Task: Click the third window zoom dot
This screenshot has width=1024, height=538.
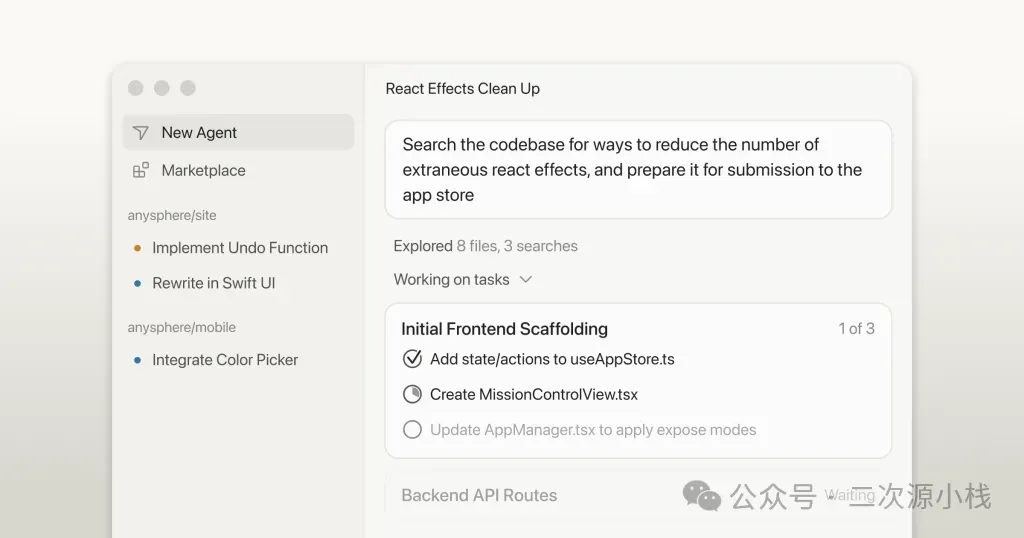Action: tap(187, 88)
